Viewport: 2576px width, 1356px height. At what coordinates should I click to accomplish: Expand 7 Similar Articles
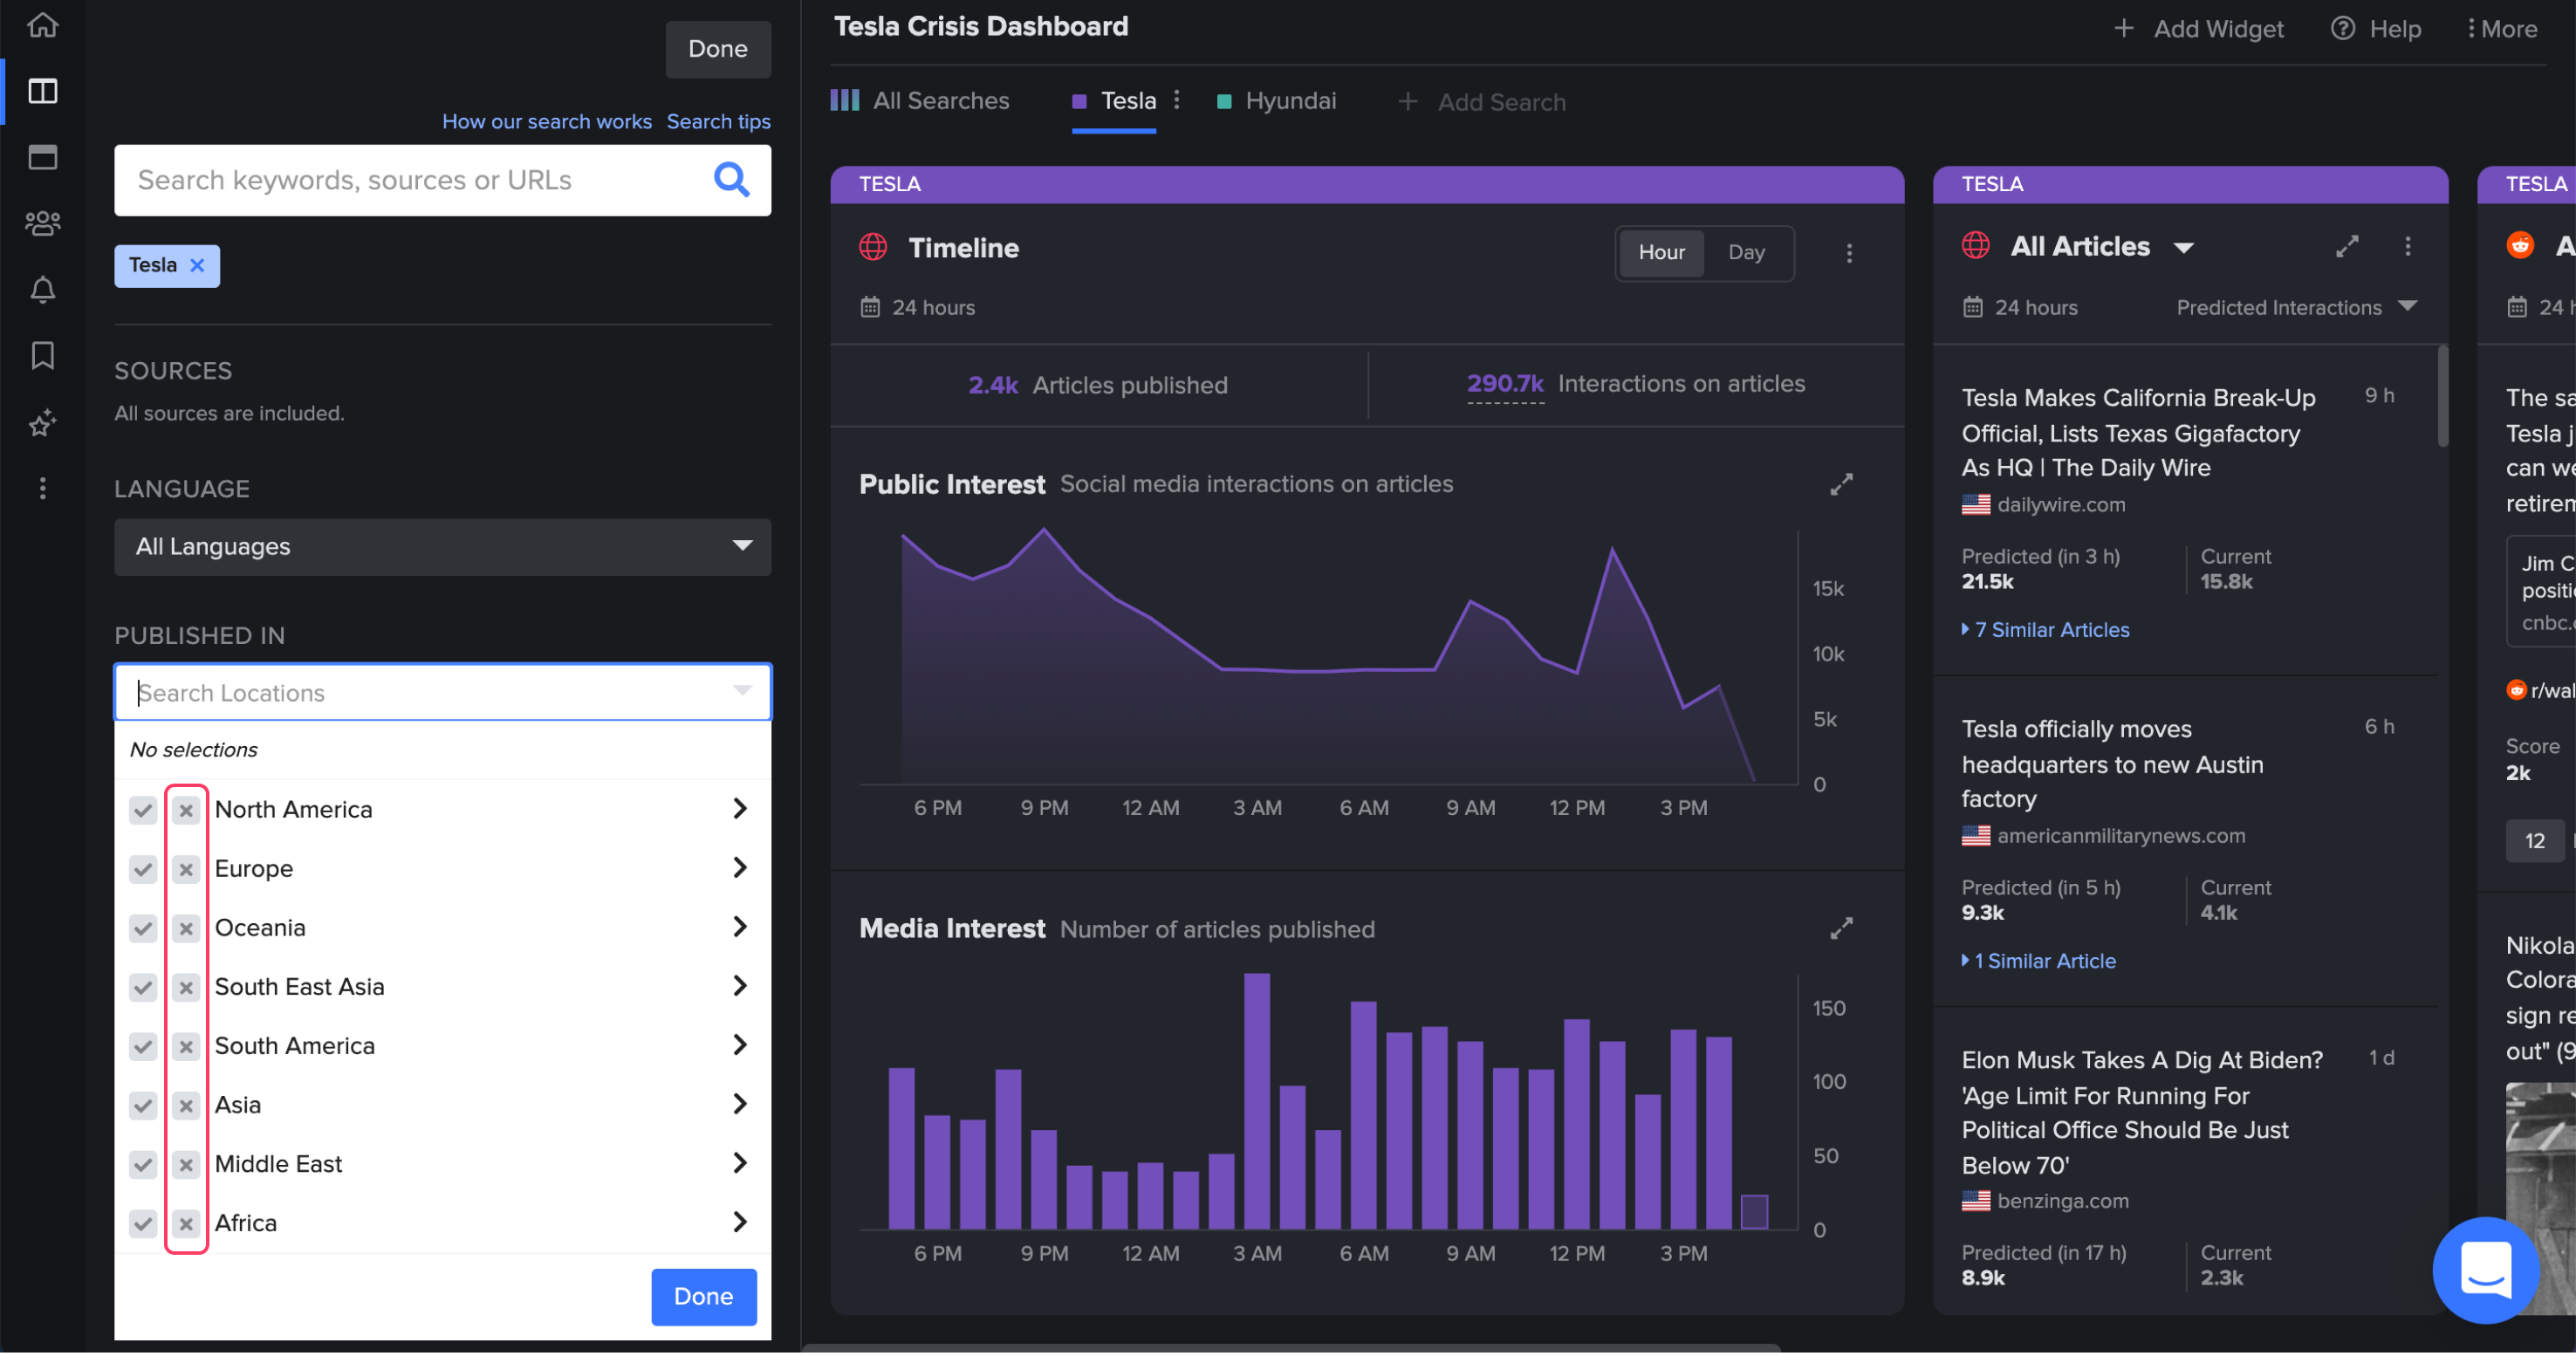(2046, 630)
